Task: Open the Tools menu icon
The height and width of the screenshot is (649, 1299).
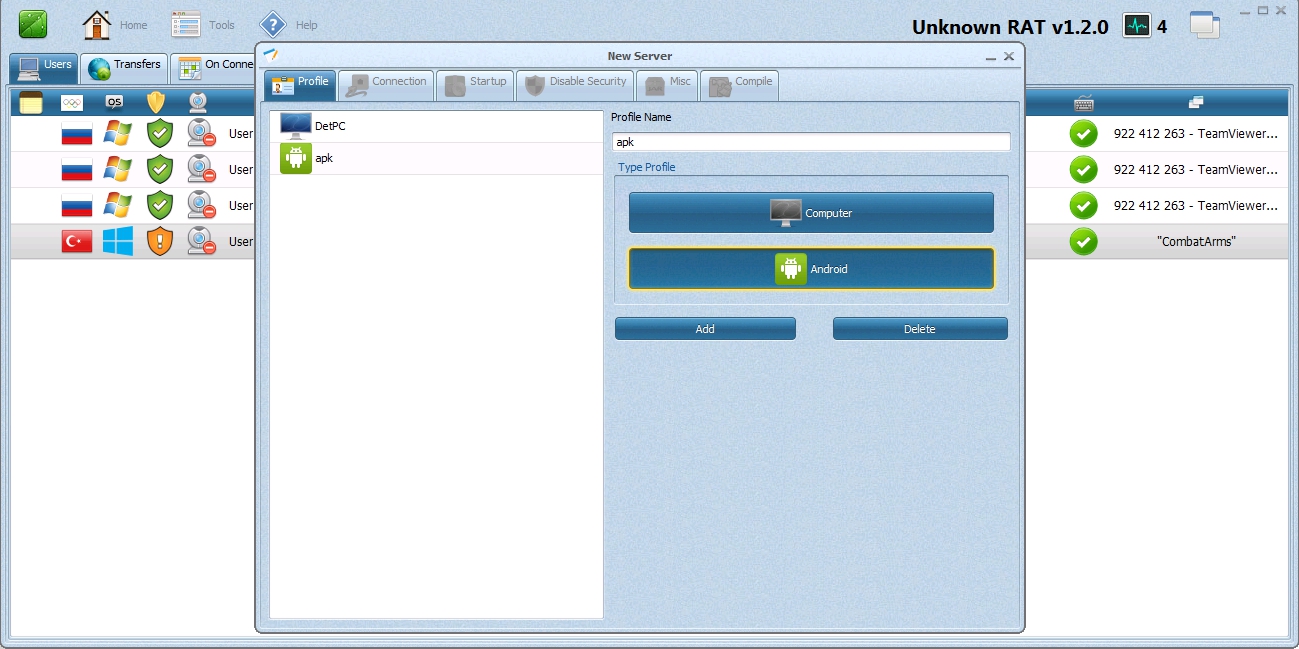Action: click(x=186, y=25)
